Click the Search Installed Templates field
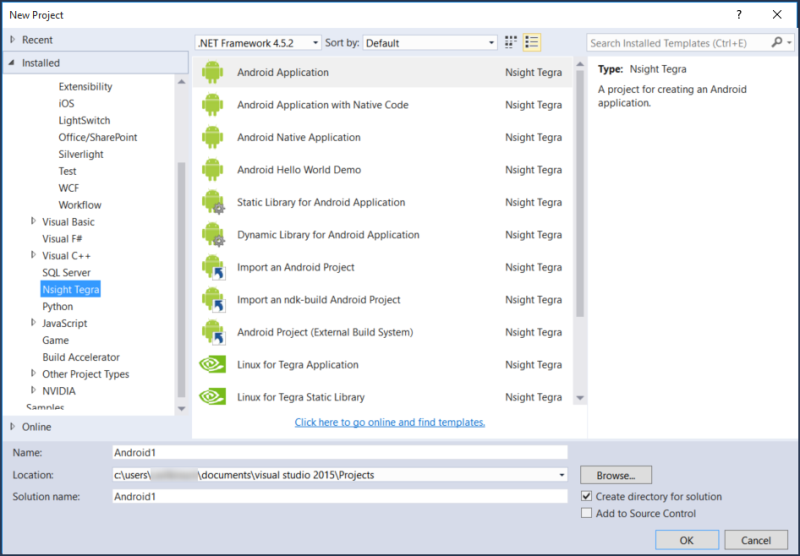The width and height of the screenshot is (800, 556). [x=679, y=43]
